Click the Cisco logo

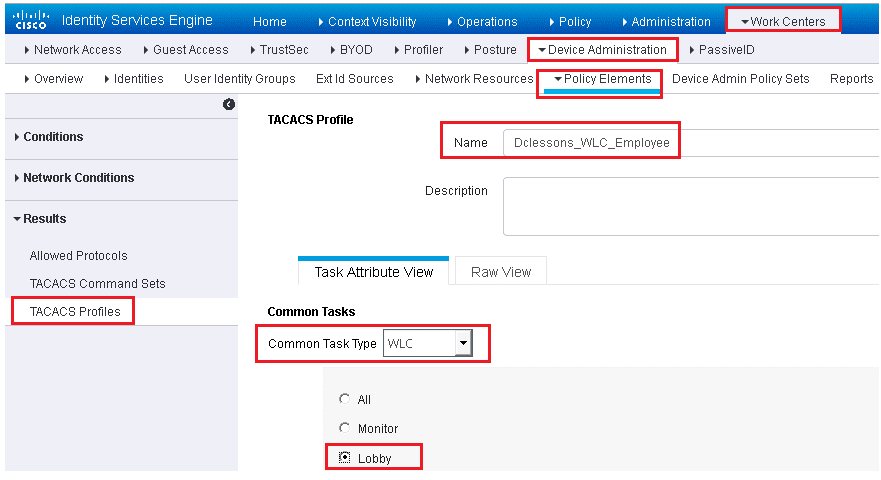coord(31,20)
